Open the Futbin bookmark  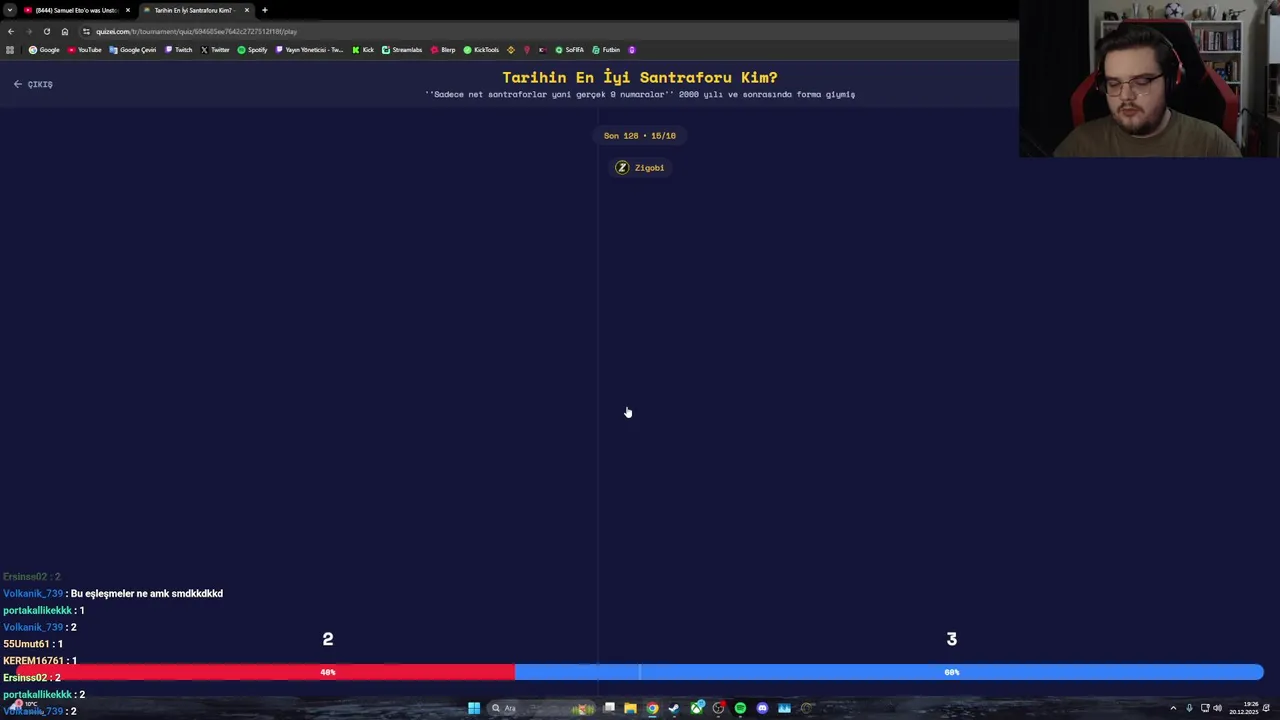tap(606, 50)
